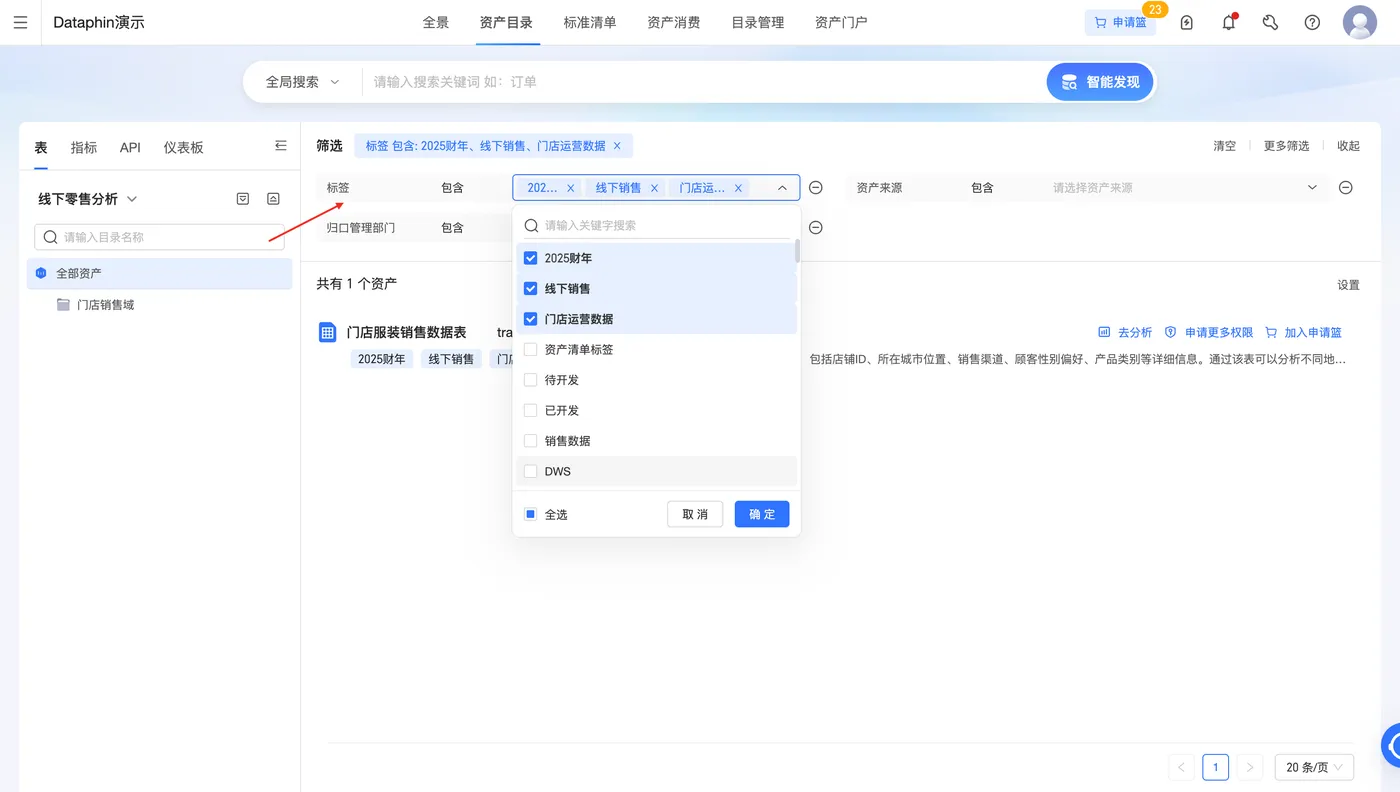Screen dimensions: 1400x792
Task: Select the 全部资产 tree node
Action: (x=160, y=273)
